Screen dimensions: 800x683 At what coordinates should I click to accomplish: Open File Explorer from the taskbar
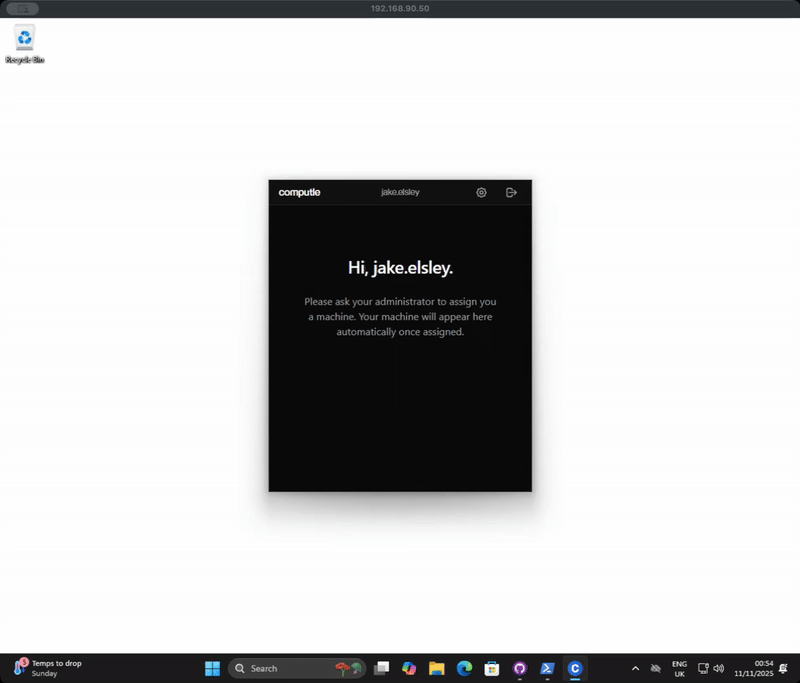tap(435, 668)
